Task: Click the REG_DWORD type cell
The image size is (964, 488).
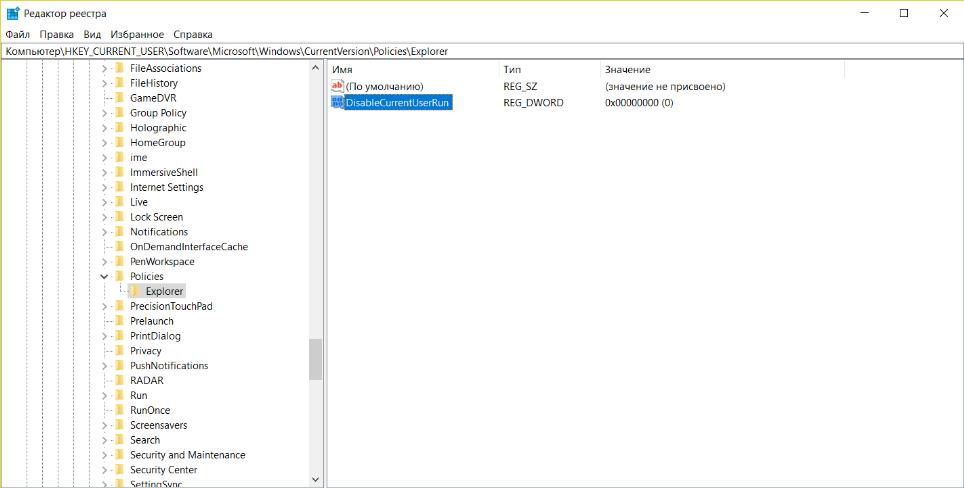Action: click(x=533, y=103)
